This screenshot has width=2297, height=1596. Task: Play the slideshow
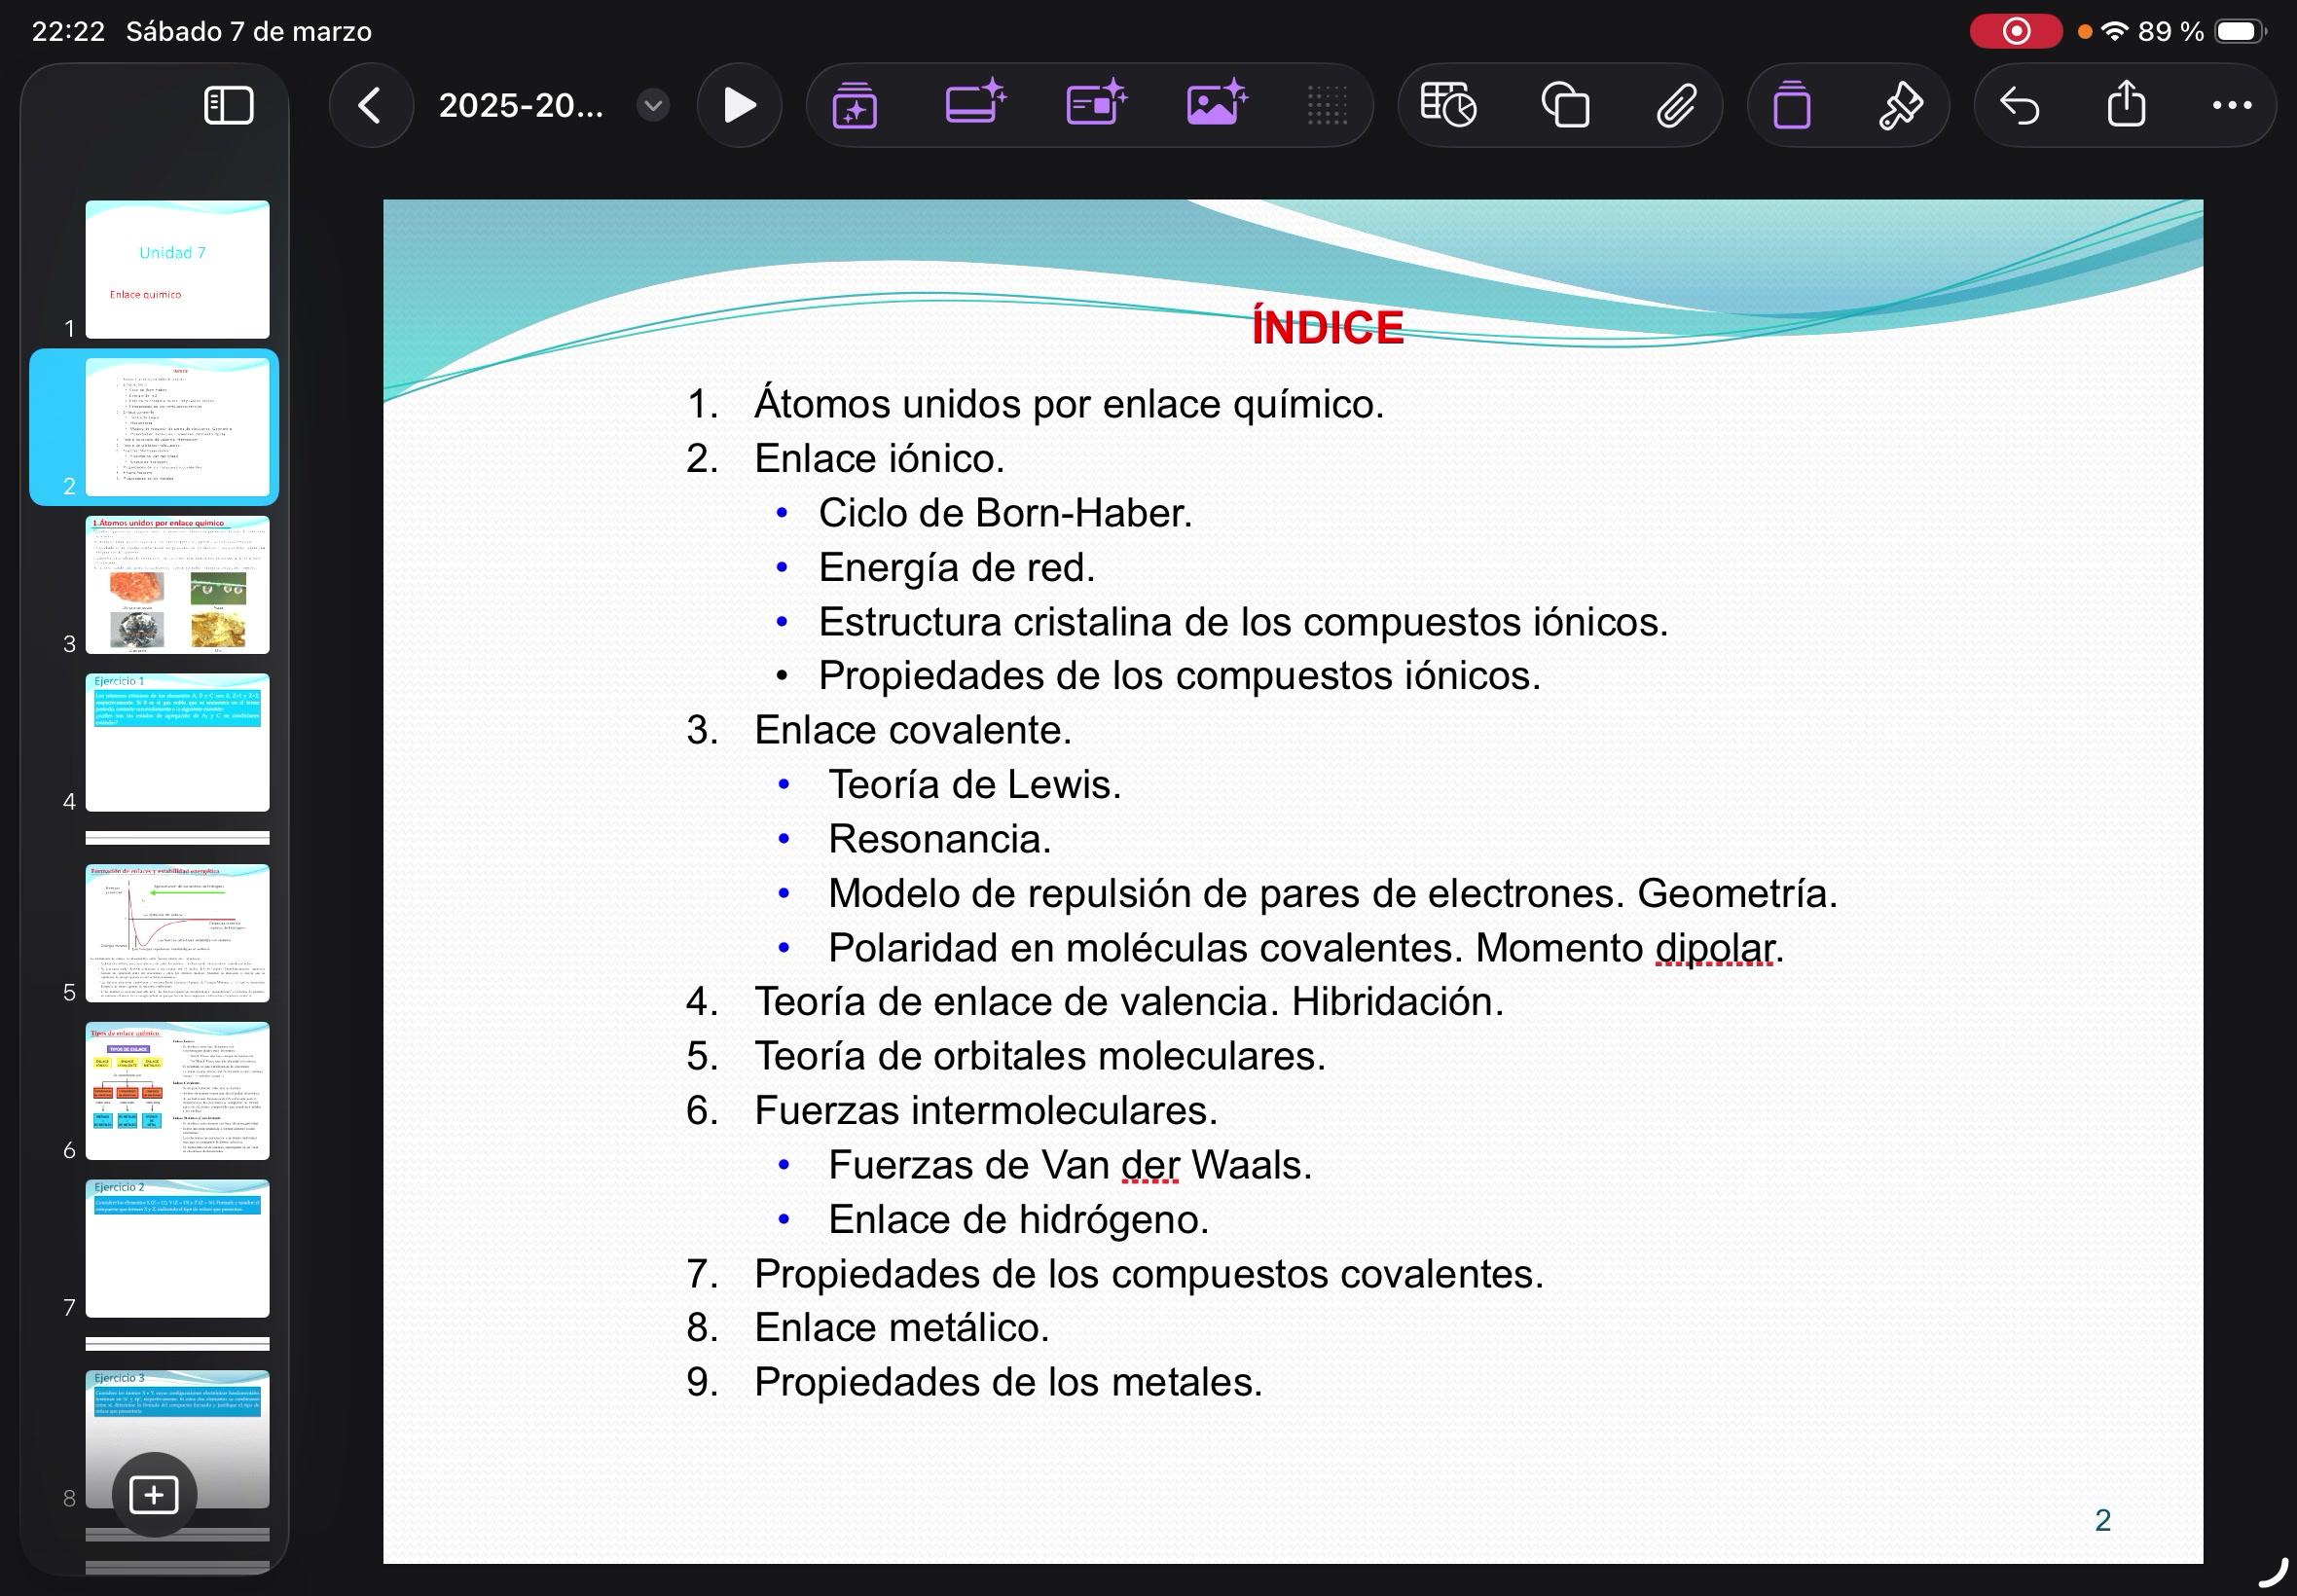pyautogui.click(x=739, y=105)
